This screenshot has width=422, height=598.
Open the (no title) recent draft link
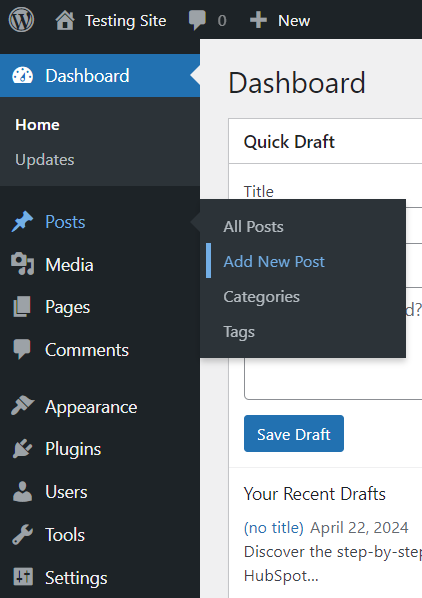coord(274,528)
